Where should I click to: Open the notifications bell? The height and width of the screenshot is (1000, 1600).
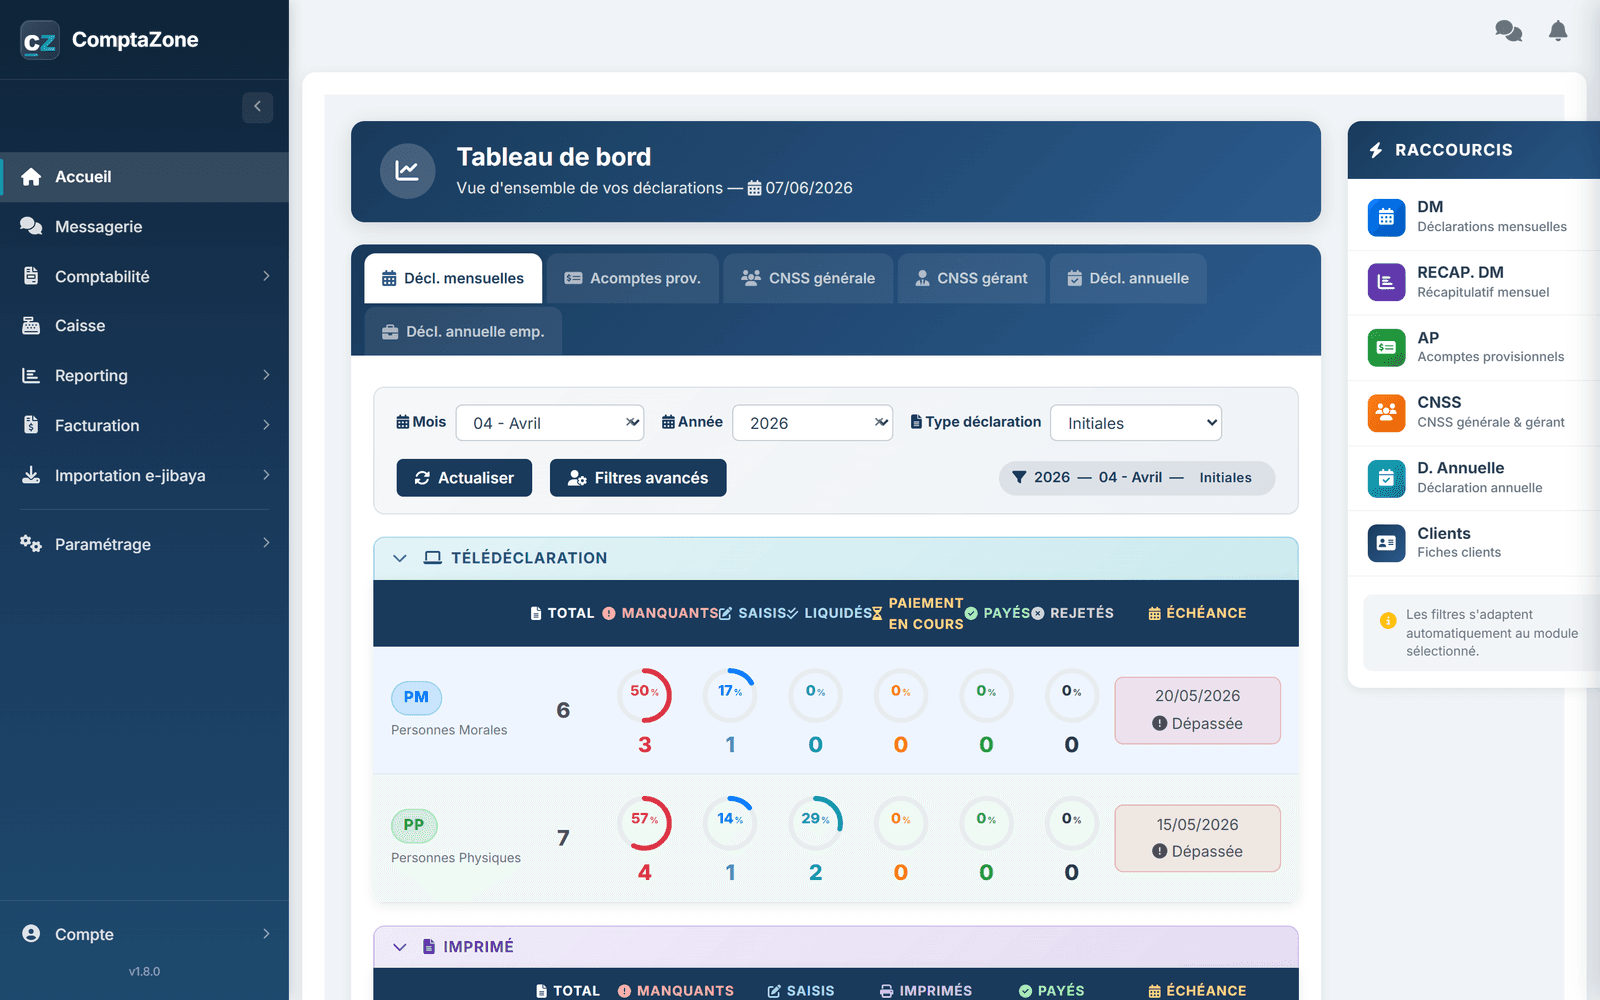[1558, 31]
